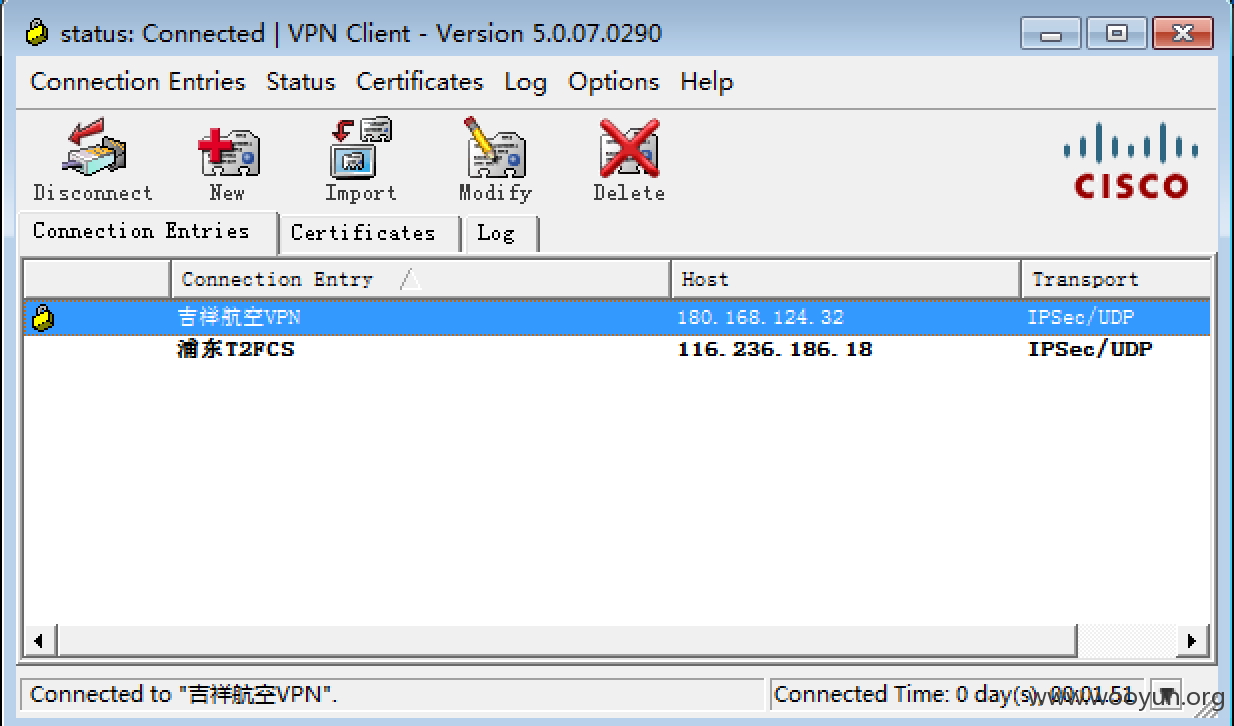Click the horizontal scrollbar right arrow
Screen dimensions: 1234x726
(x=1192, y=640)
